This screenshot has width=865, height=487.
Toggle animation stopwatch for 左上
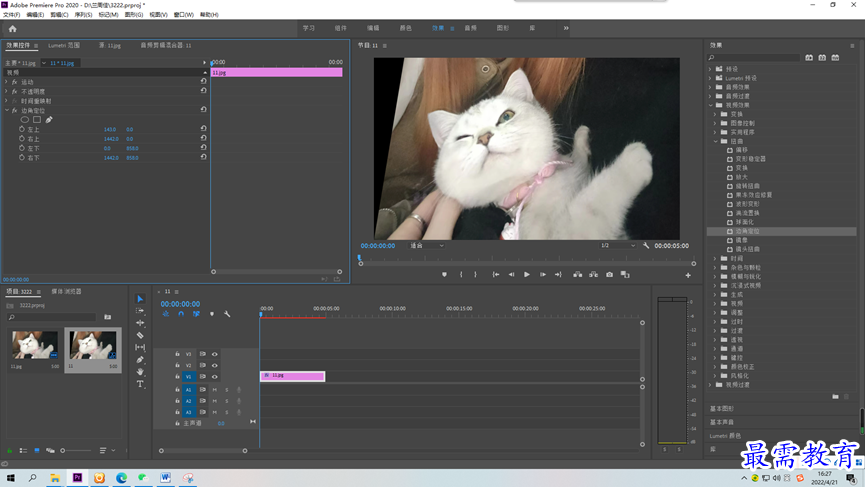(x=22, y=129)
